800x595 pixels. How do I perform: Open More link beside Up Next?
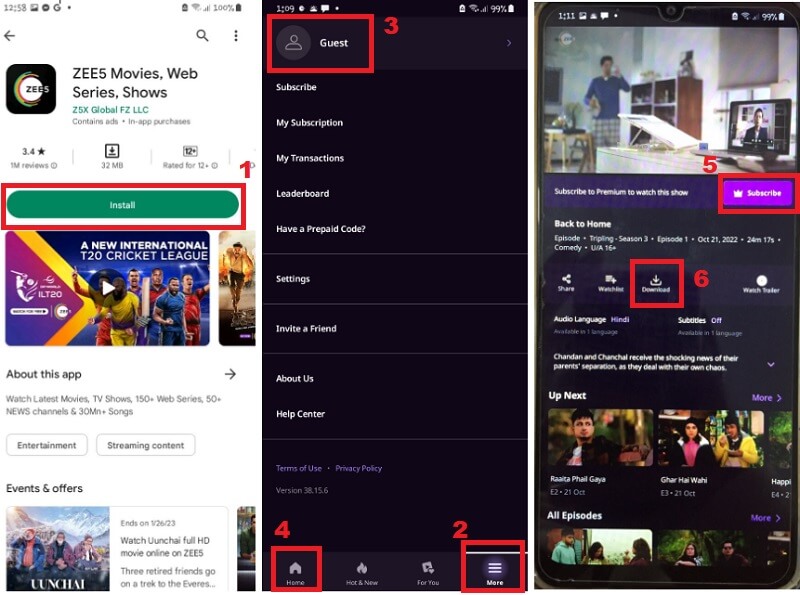(x=766, y=398)
